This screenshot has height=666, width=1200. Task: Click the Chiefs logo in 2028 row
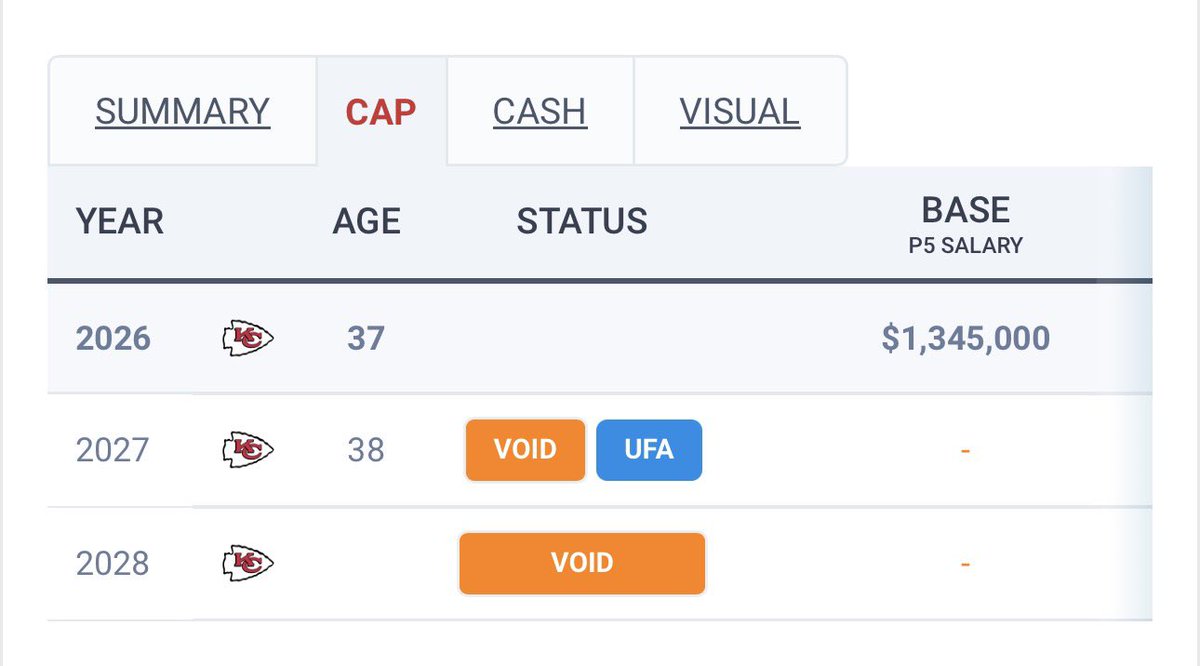click(247, 564)
